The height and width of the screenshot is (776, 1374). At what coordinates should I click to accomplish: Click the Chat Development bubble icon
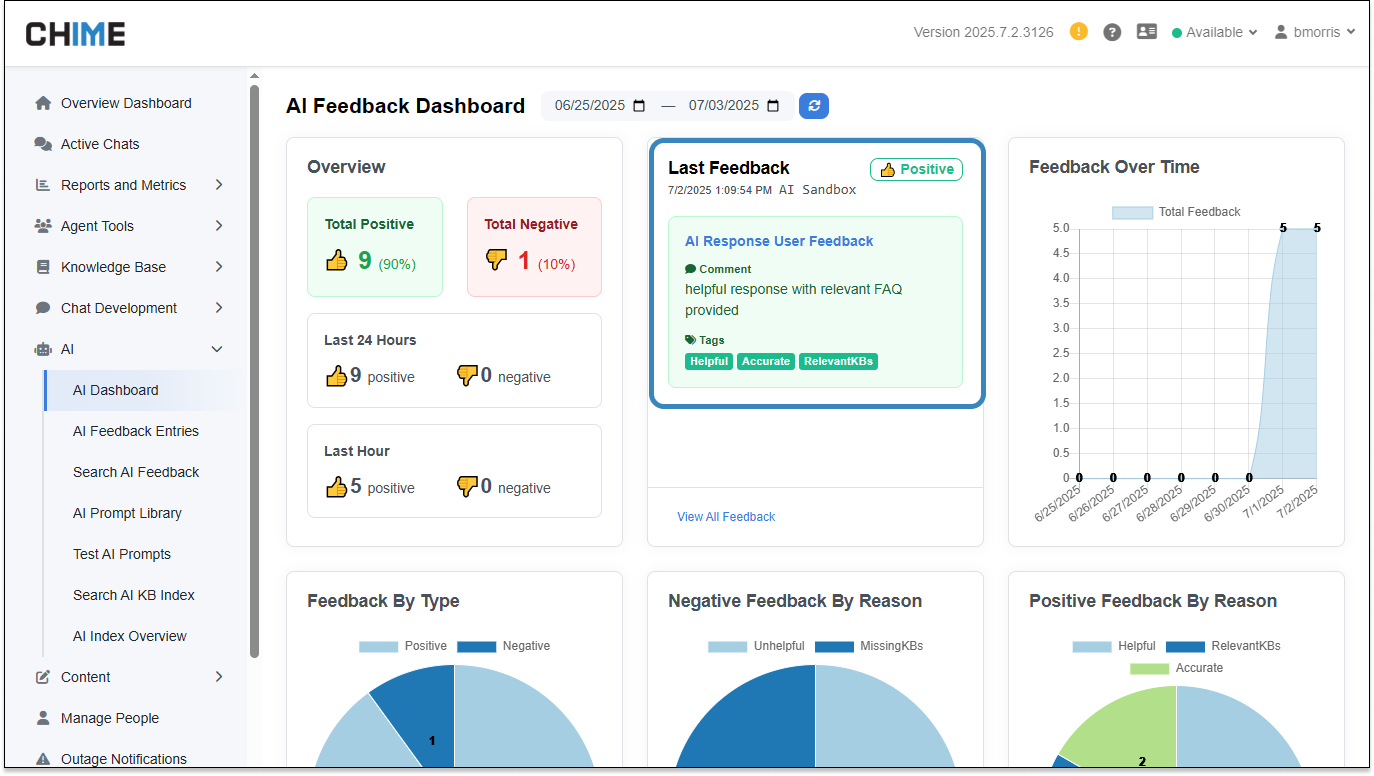43,308
